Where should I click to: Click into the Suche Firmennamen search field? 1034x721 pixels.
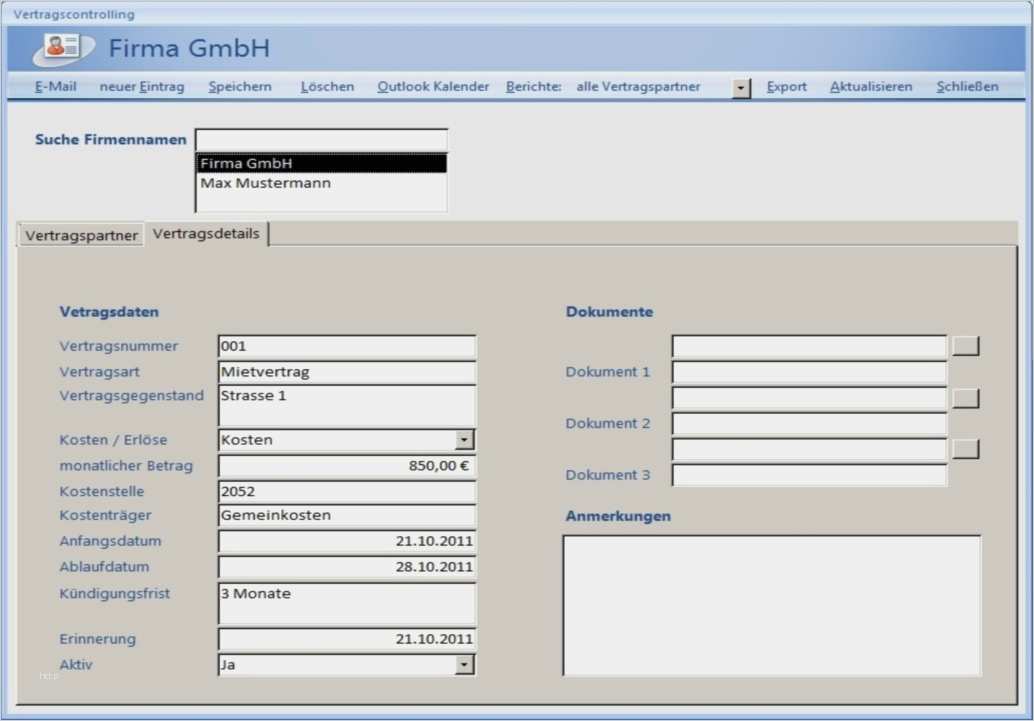click(x=321, y=140)
